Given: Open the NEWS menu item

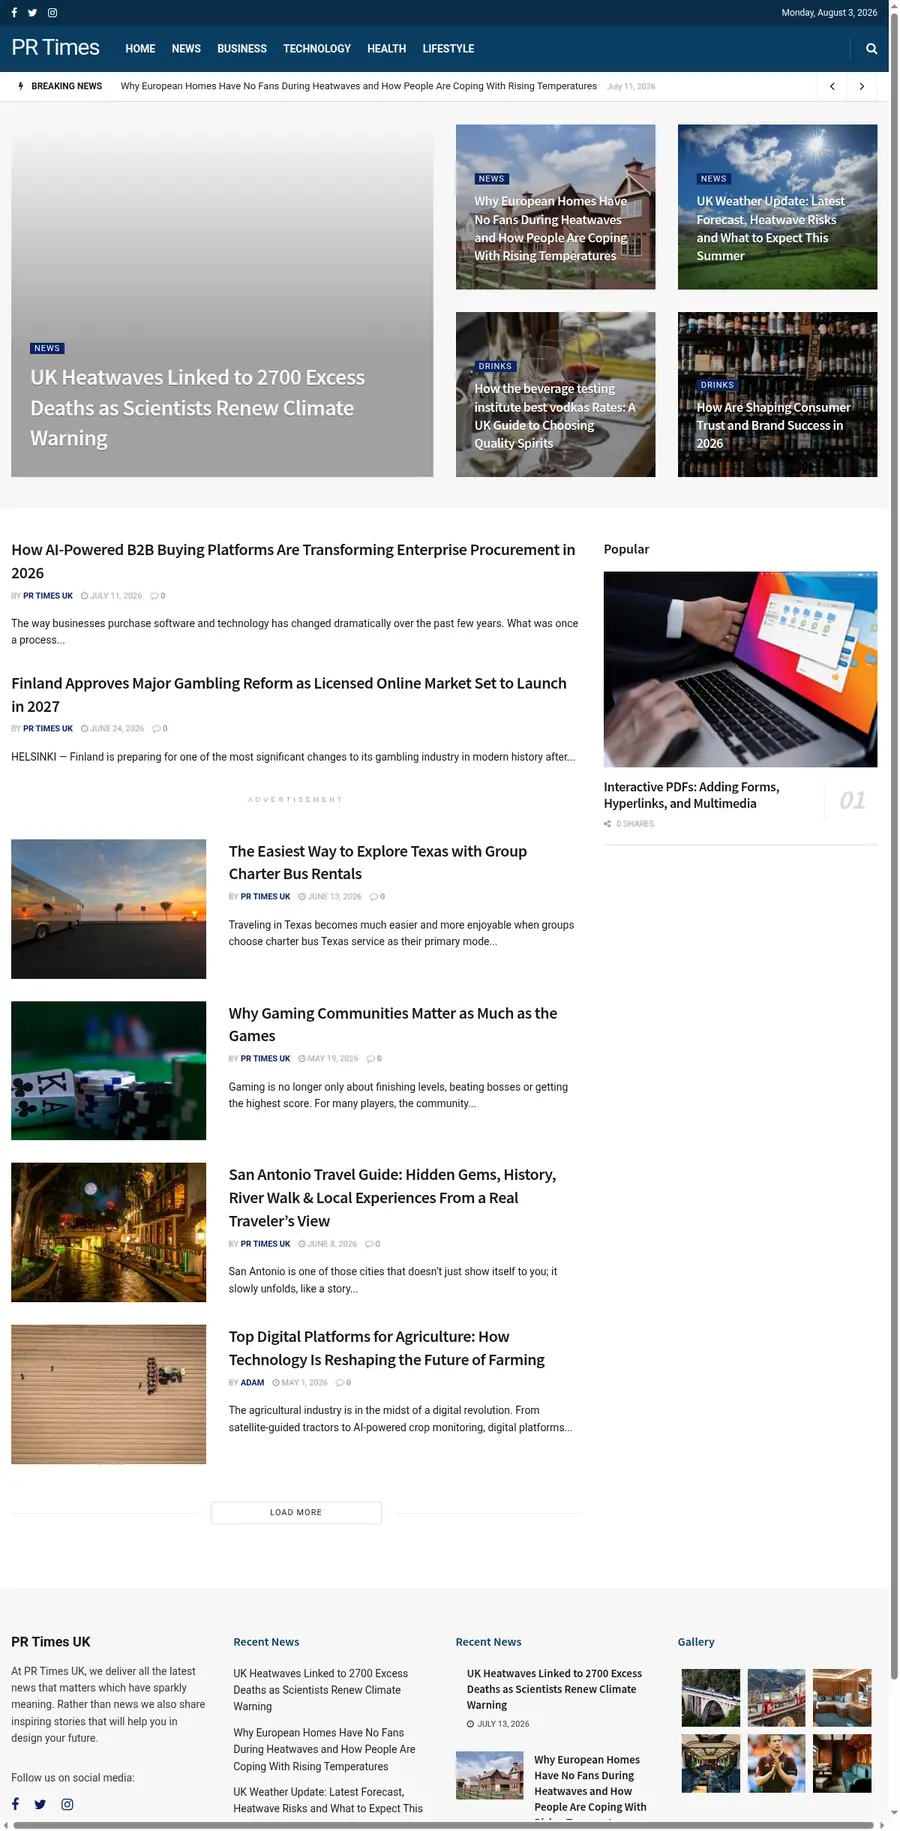Looking at the screenshot, I should coord(186,48).
